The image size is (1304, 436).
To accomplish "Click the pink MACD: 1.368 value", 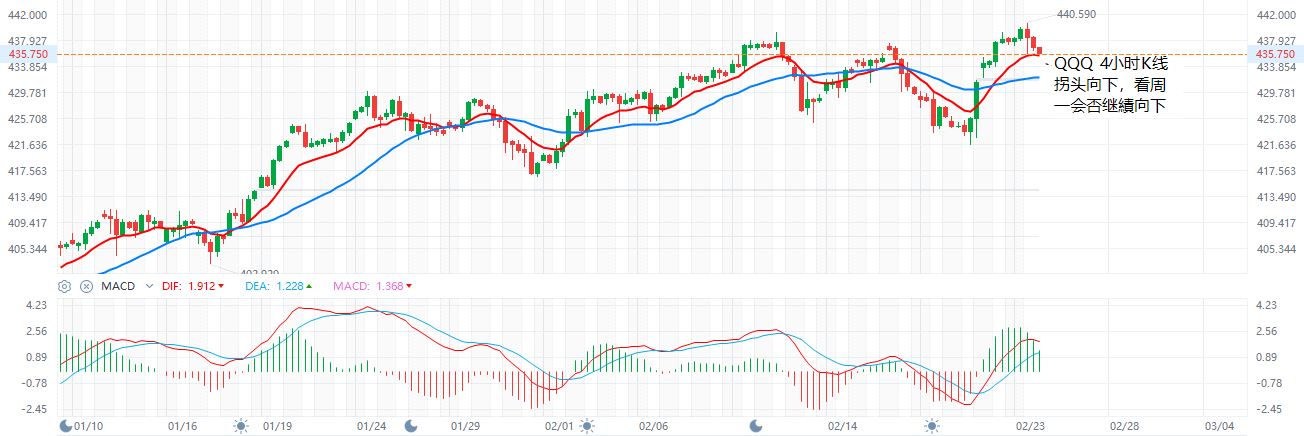I will click(x=374, y=286).
